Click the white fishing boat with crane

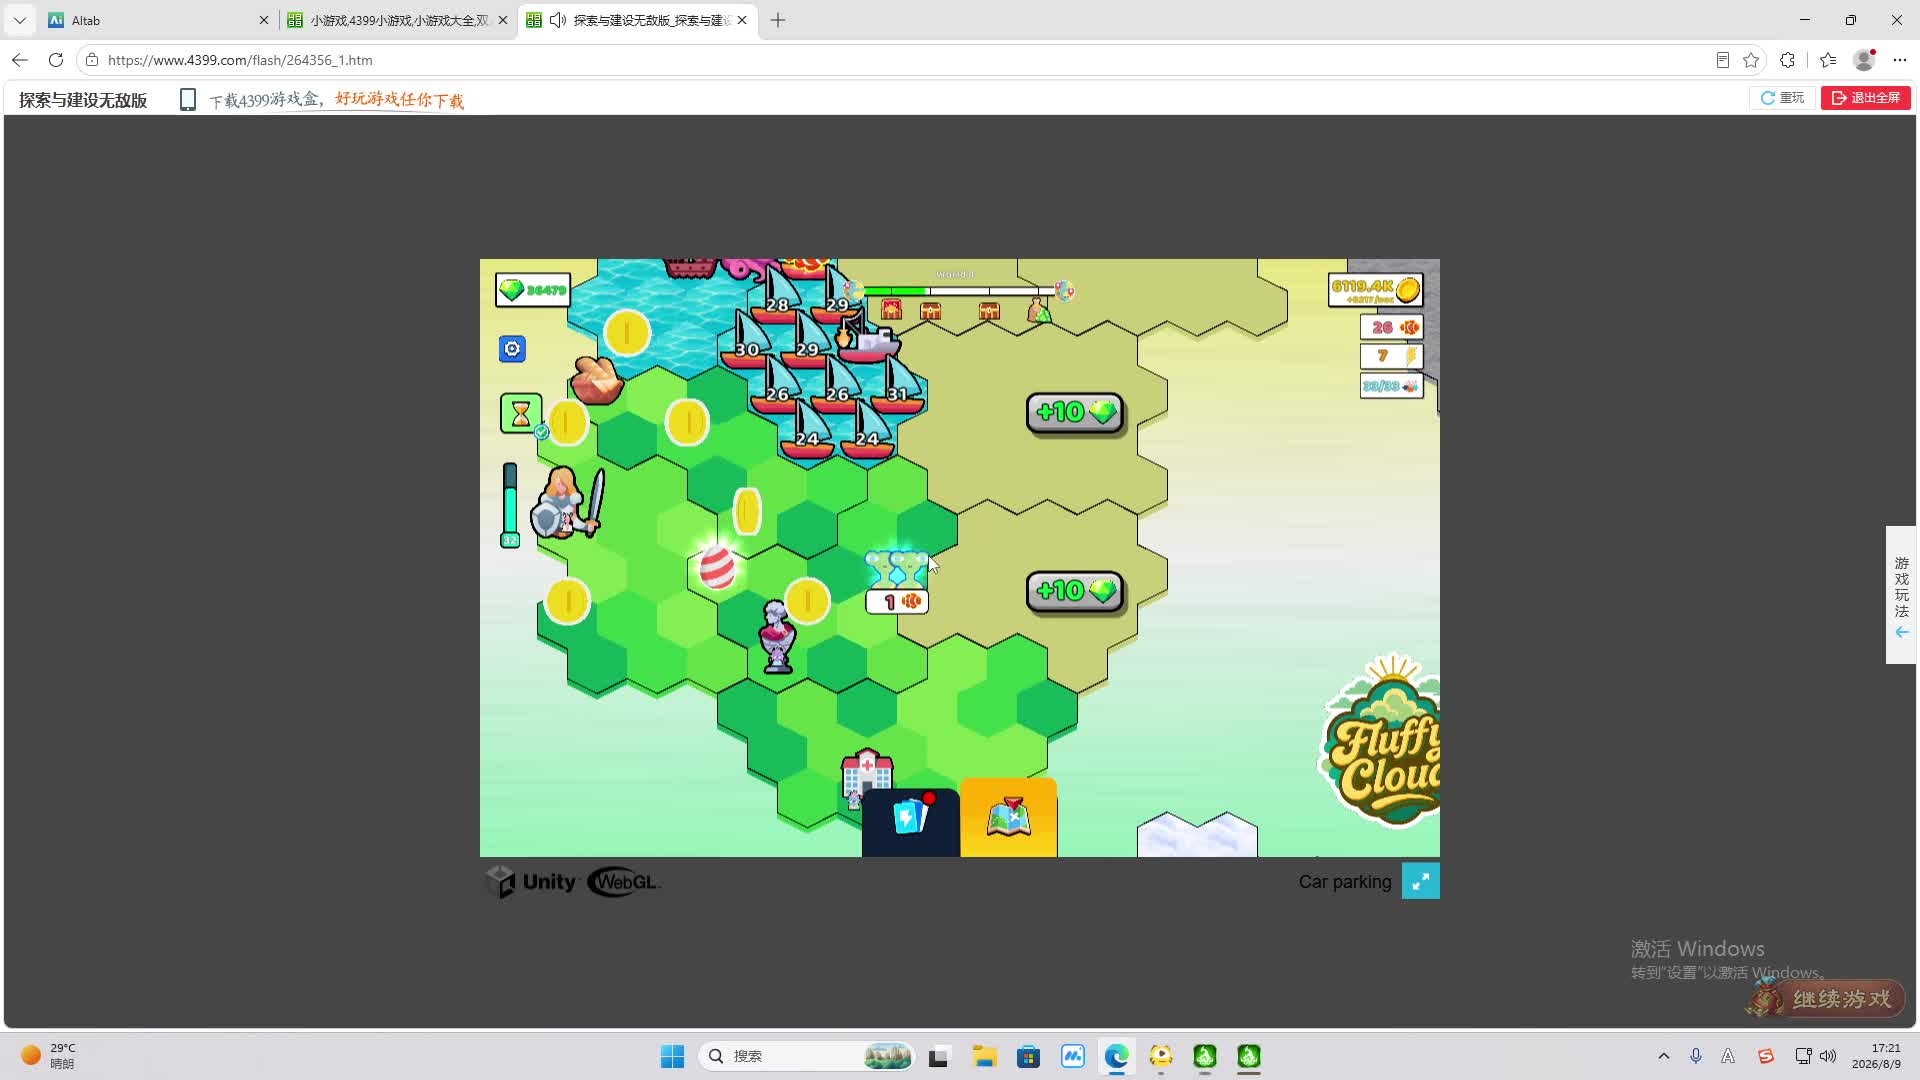pyautogui.click(x=868, y=342)
